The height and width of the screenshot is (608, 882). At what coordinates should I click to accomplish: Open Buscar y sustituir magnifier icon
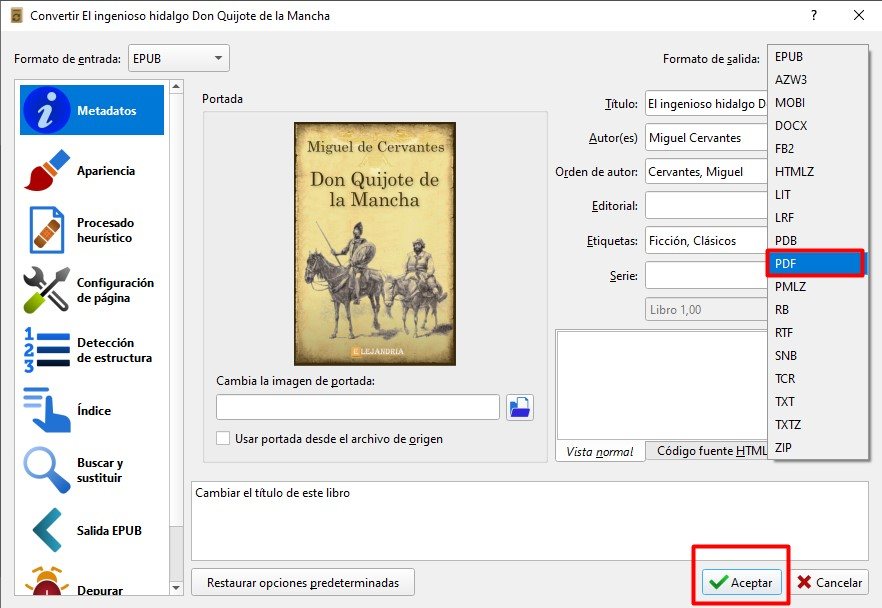46,470
